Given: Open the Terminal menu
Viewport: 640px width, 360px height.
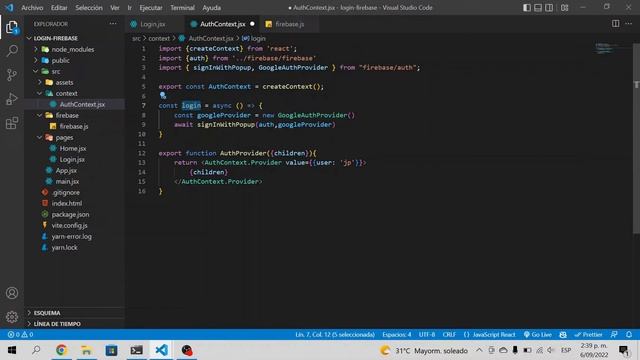Looking at the screenshot, I should click(182, 8).
